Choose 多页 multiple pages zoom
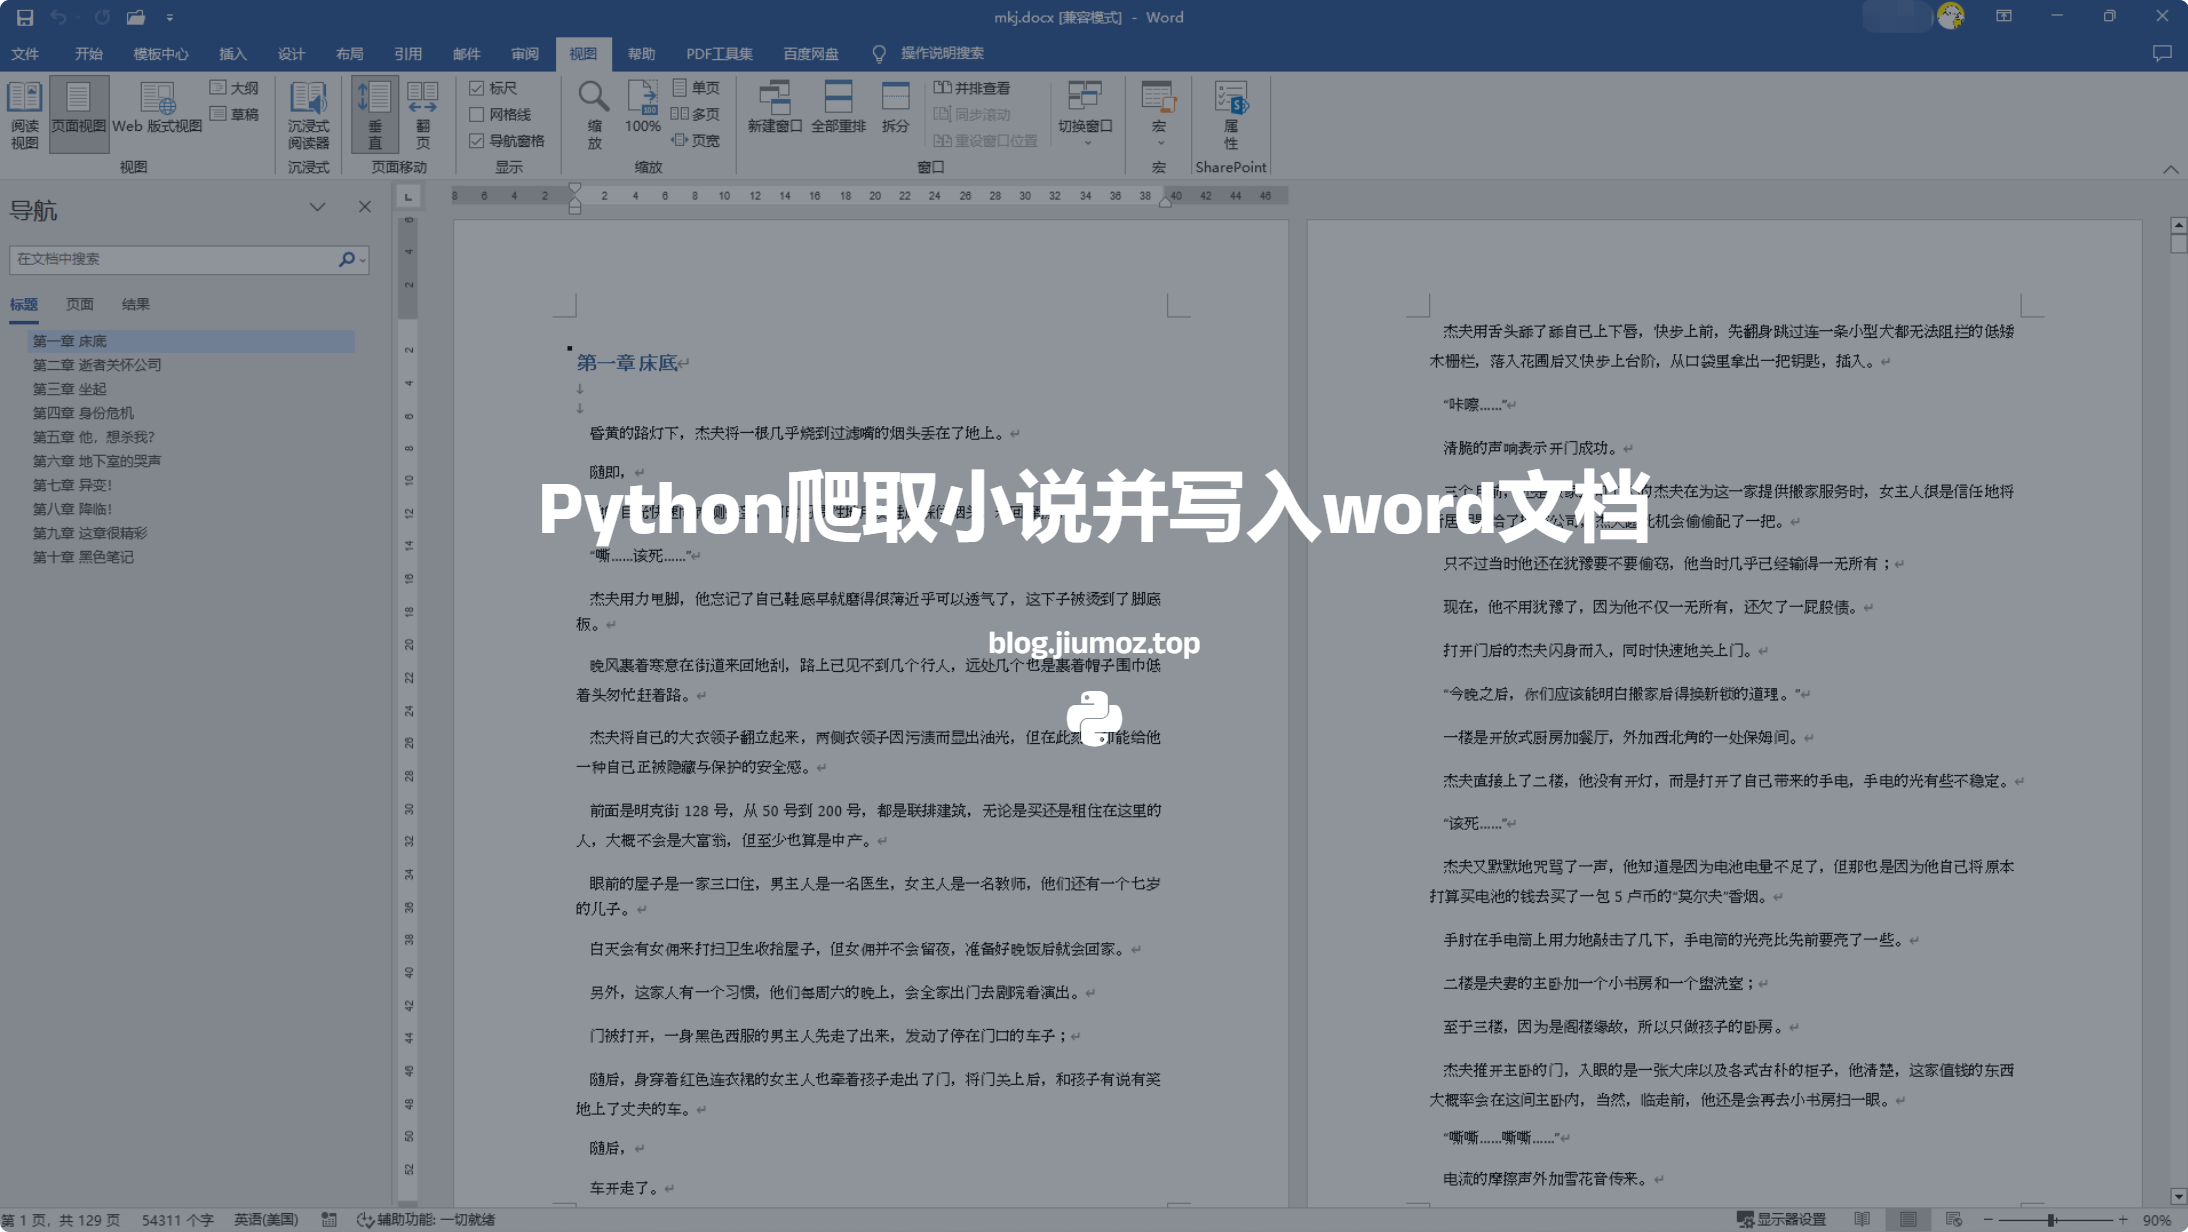2188x1232 pixels. pyautogui.click(x=696, y=114)
